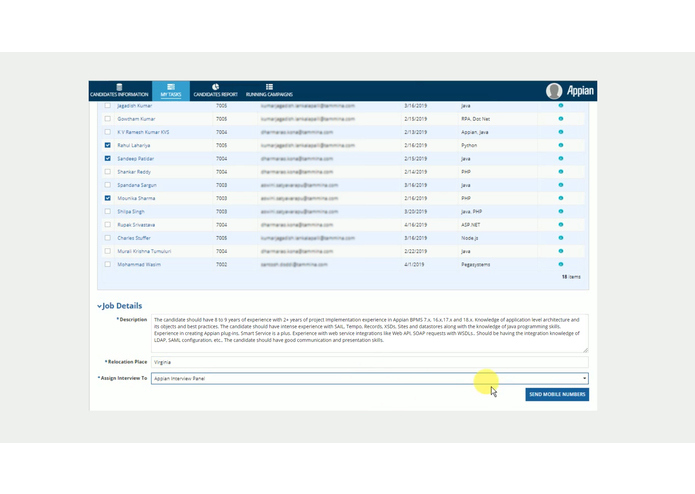
Task: Deselect Sandeep Patidar's checkbox
Action: point(108,159)
